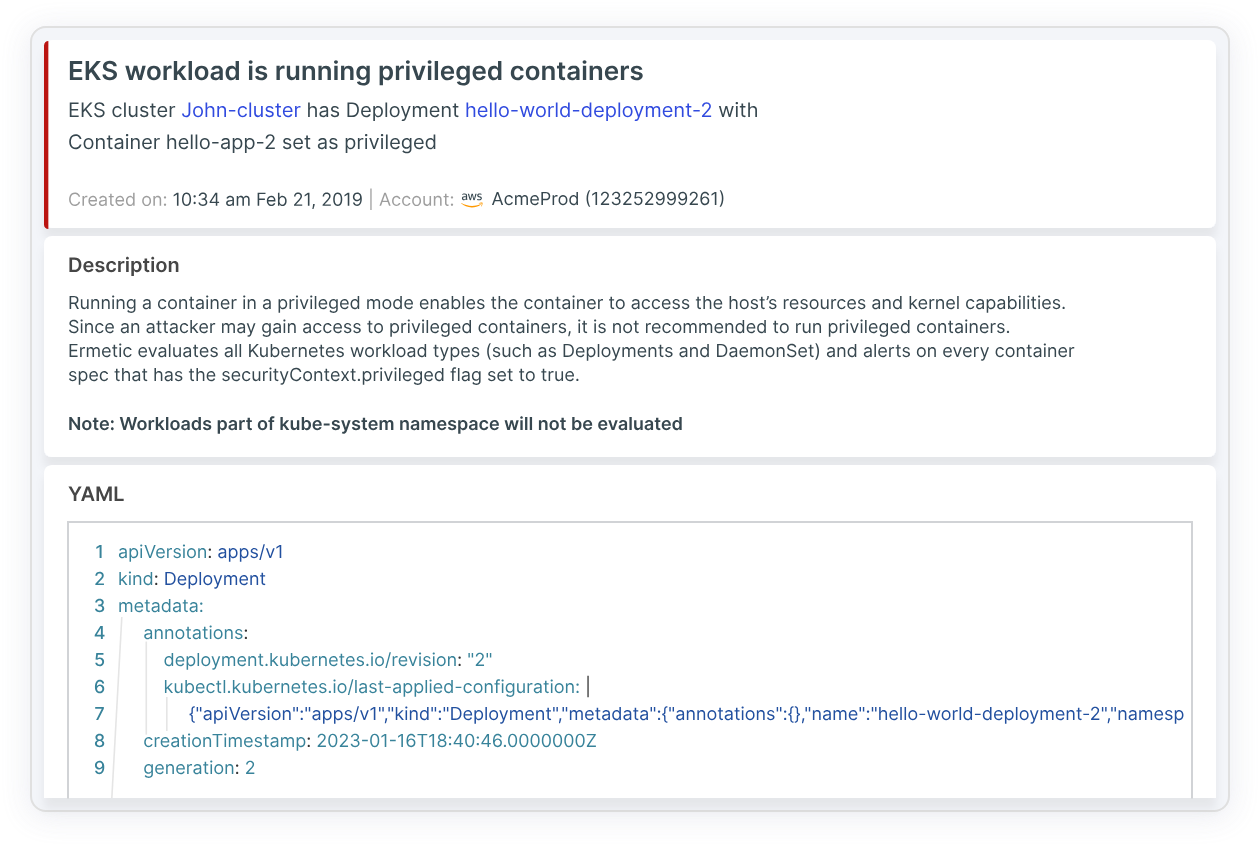Click the Description heading
Image resolution: width=1260 pixels, height=846 pixels.
point(124,265)
